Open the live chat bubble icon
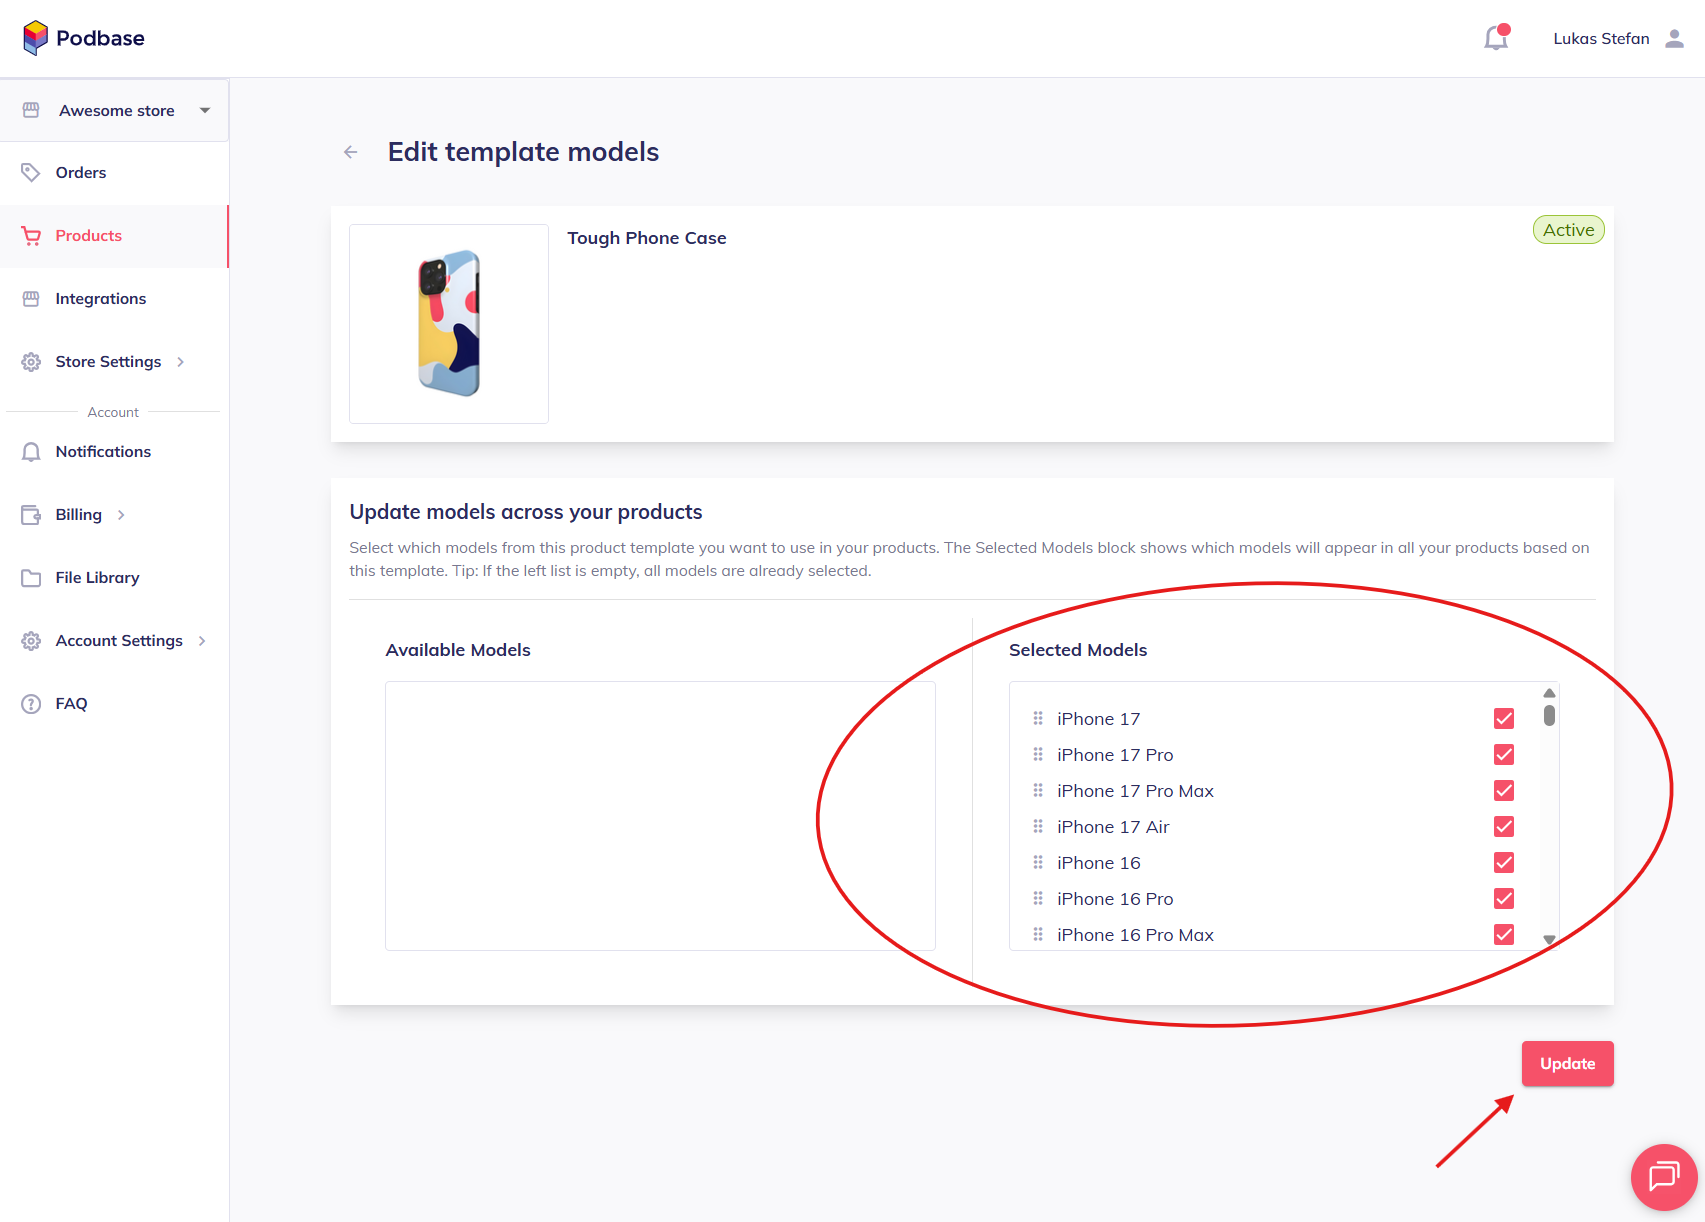Screen dimensions: 1705x1222 pyautogui.click(x=1663, y=1176)
